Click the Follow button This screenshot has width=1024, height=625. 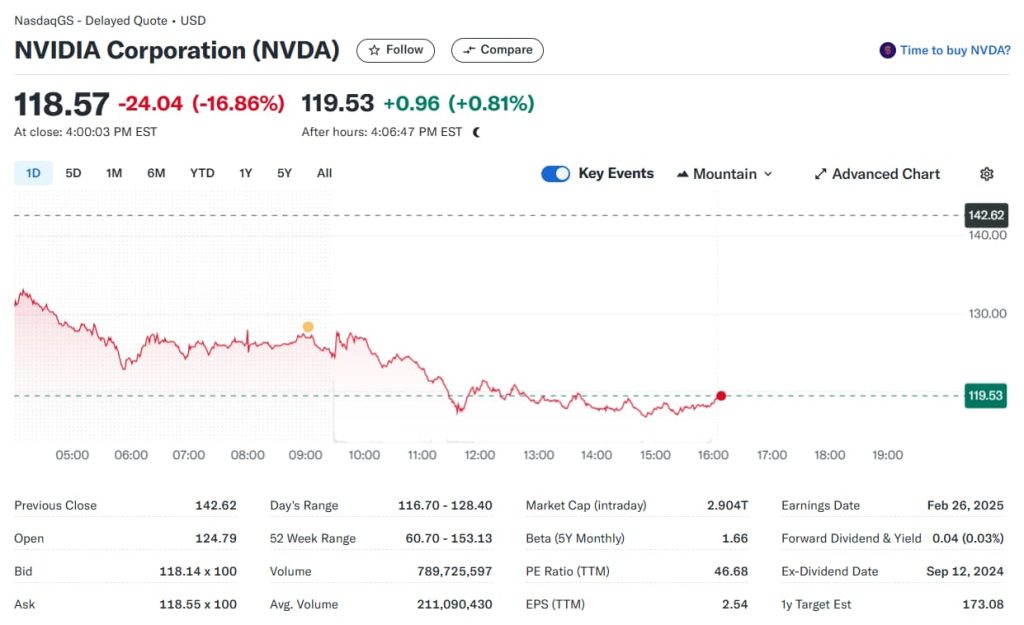395,50
